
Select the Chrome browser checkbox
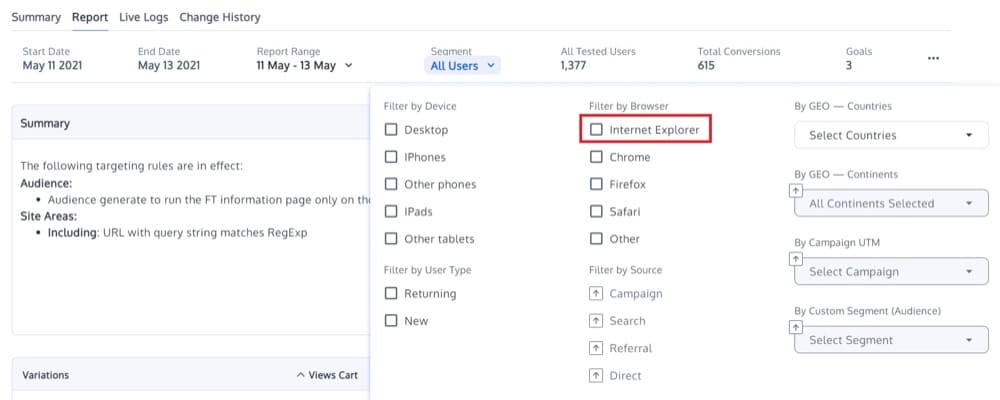point(597,157)
